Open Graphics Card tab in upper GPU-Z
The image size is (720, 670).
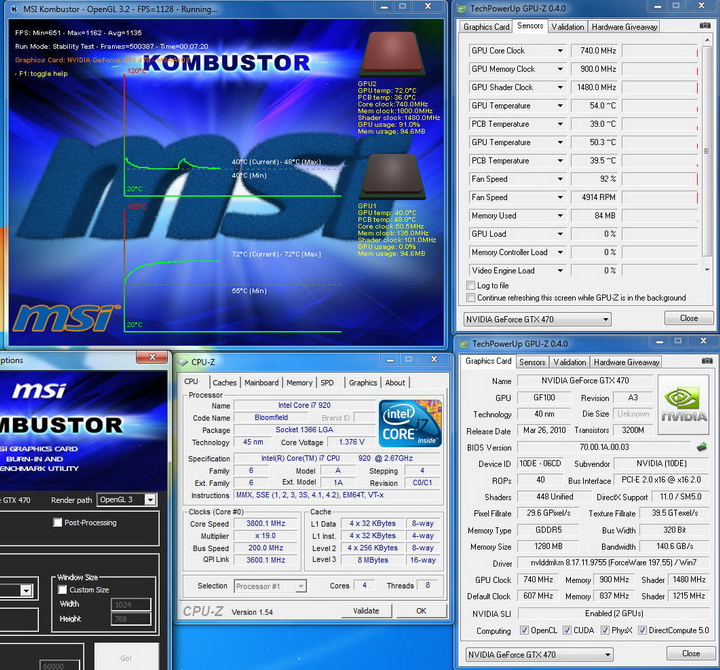pyautogui.click(x=486, y=27)
